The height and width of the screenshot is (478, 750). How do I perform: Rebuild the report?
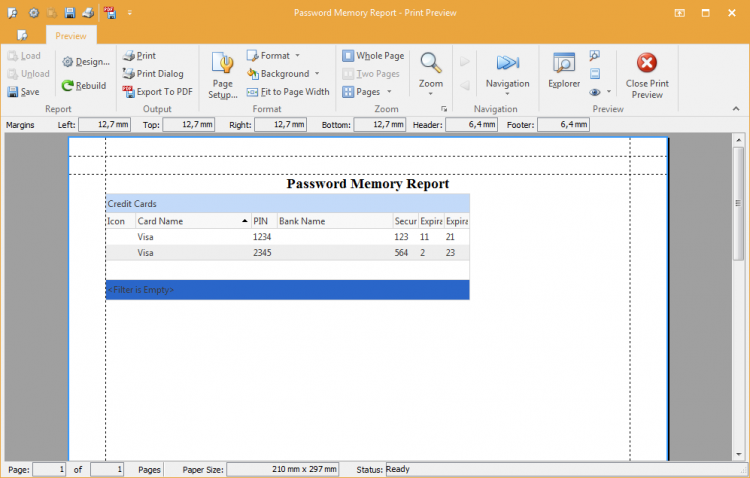[84, 86]
